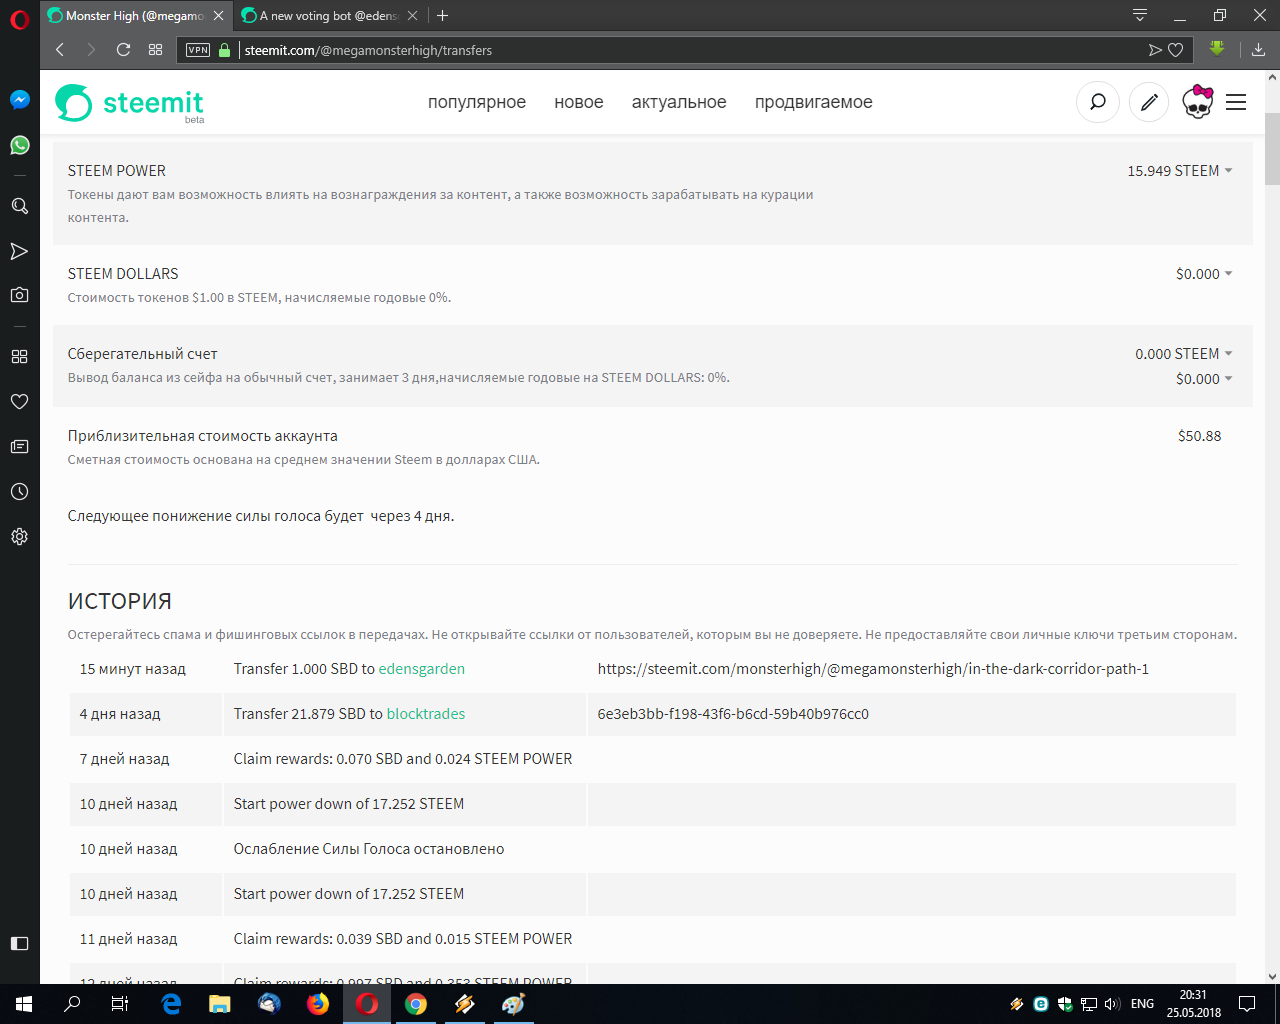Click account value $50.88
The height and width of the screenshot is (1024, 1280).
(1200, 436)
